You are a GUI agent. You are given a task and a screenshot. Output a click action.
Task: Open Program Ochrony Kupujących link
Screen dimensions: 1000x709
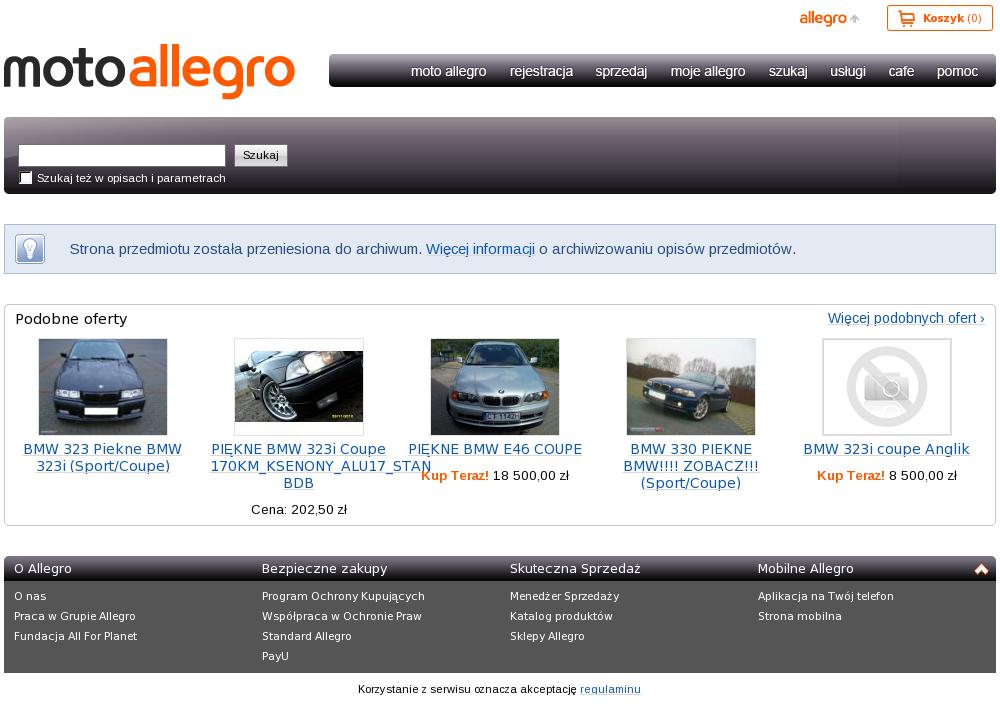343,596
